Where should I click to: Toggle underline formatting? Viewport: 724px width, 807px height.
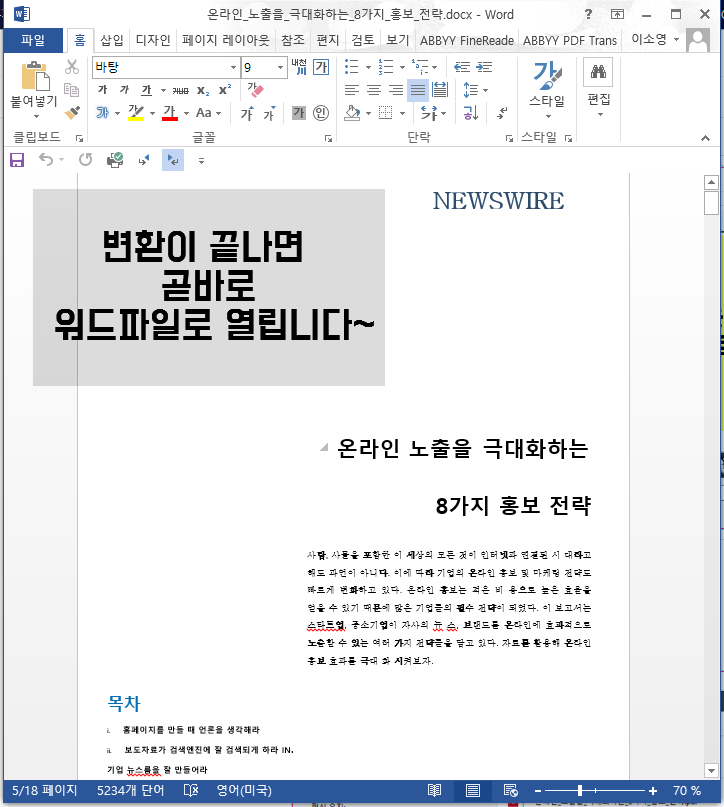[147, 90]
